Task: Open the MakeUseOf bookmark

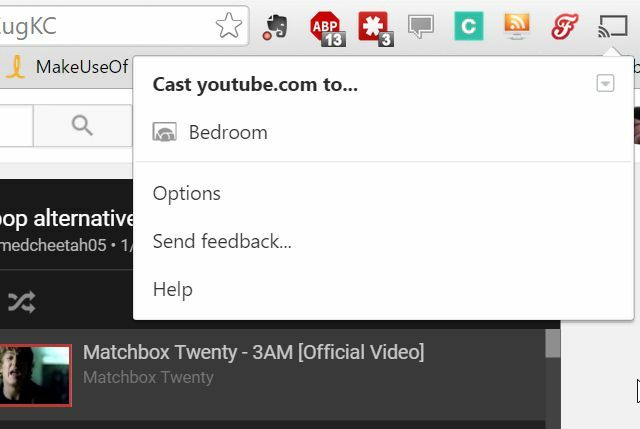Action: tap(67, 67)
